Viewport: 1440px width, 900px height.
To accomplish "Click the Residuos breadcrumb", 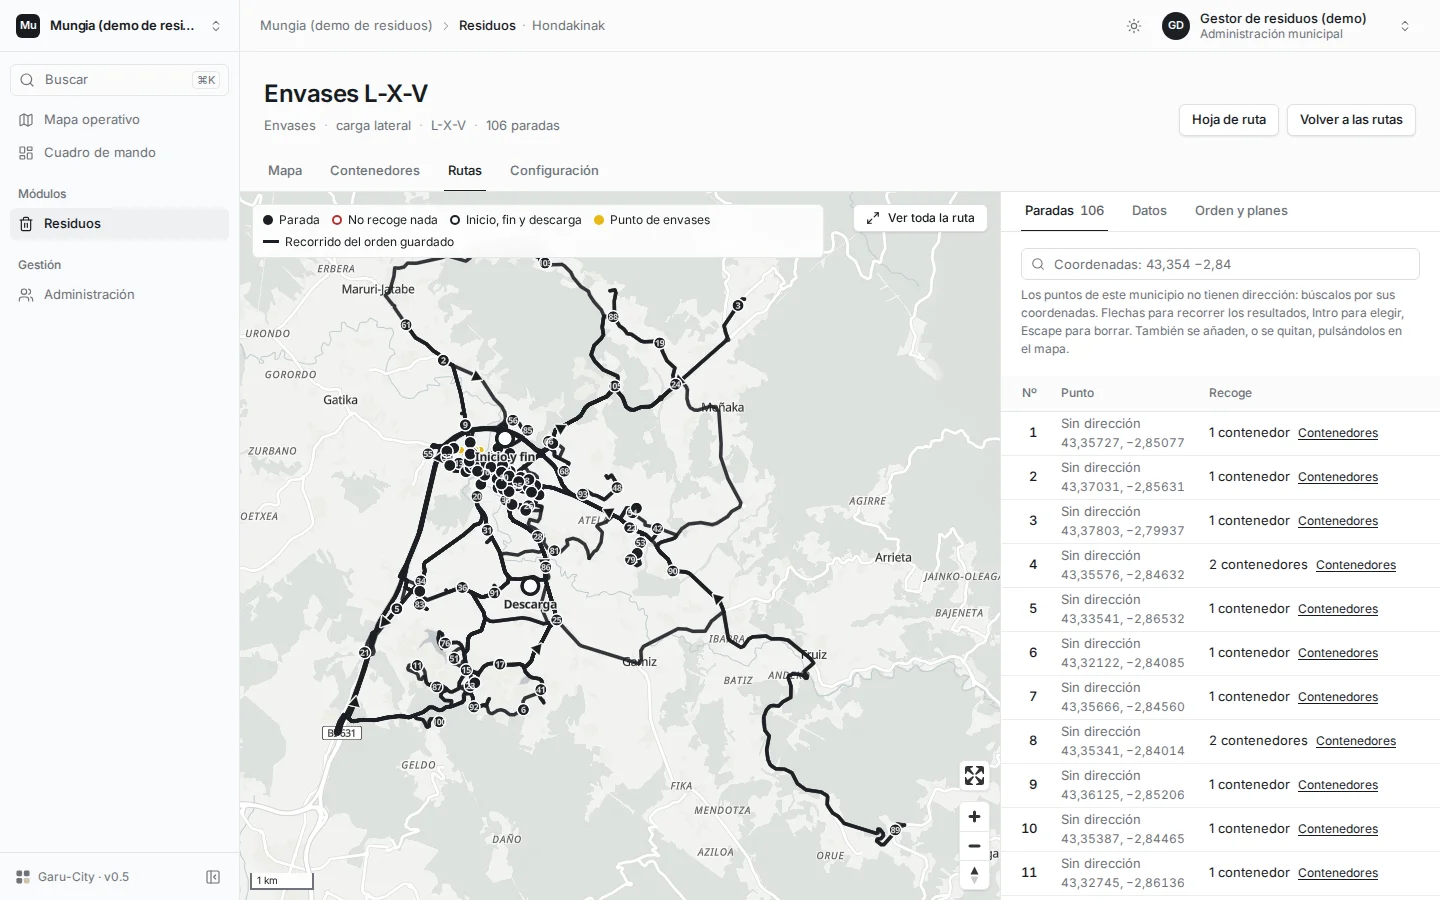I will click(x=487, y=26).
